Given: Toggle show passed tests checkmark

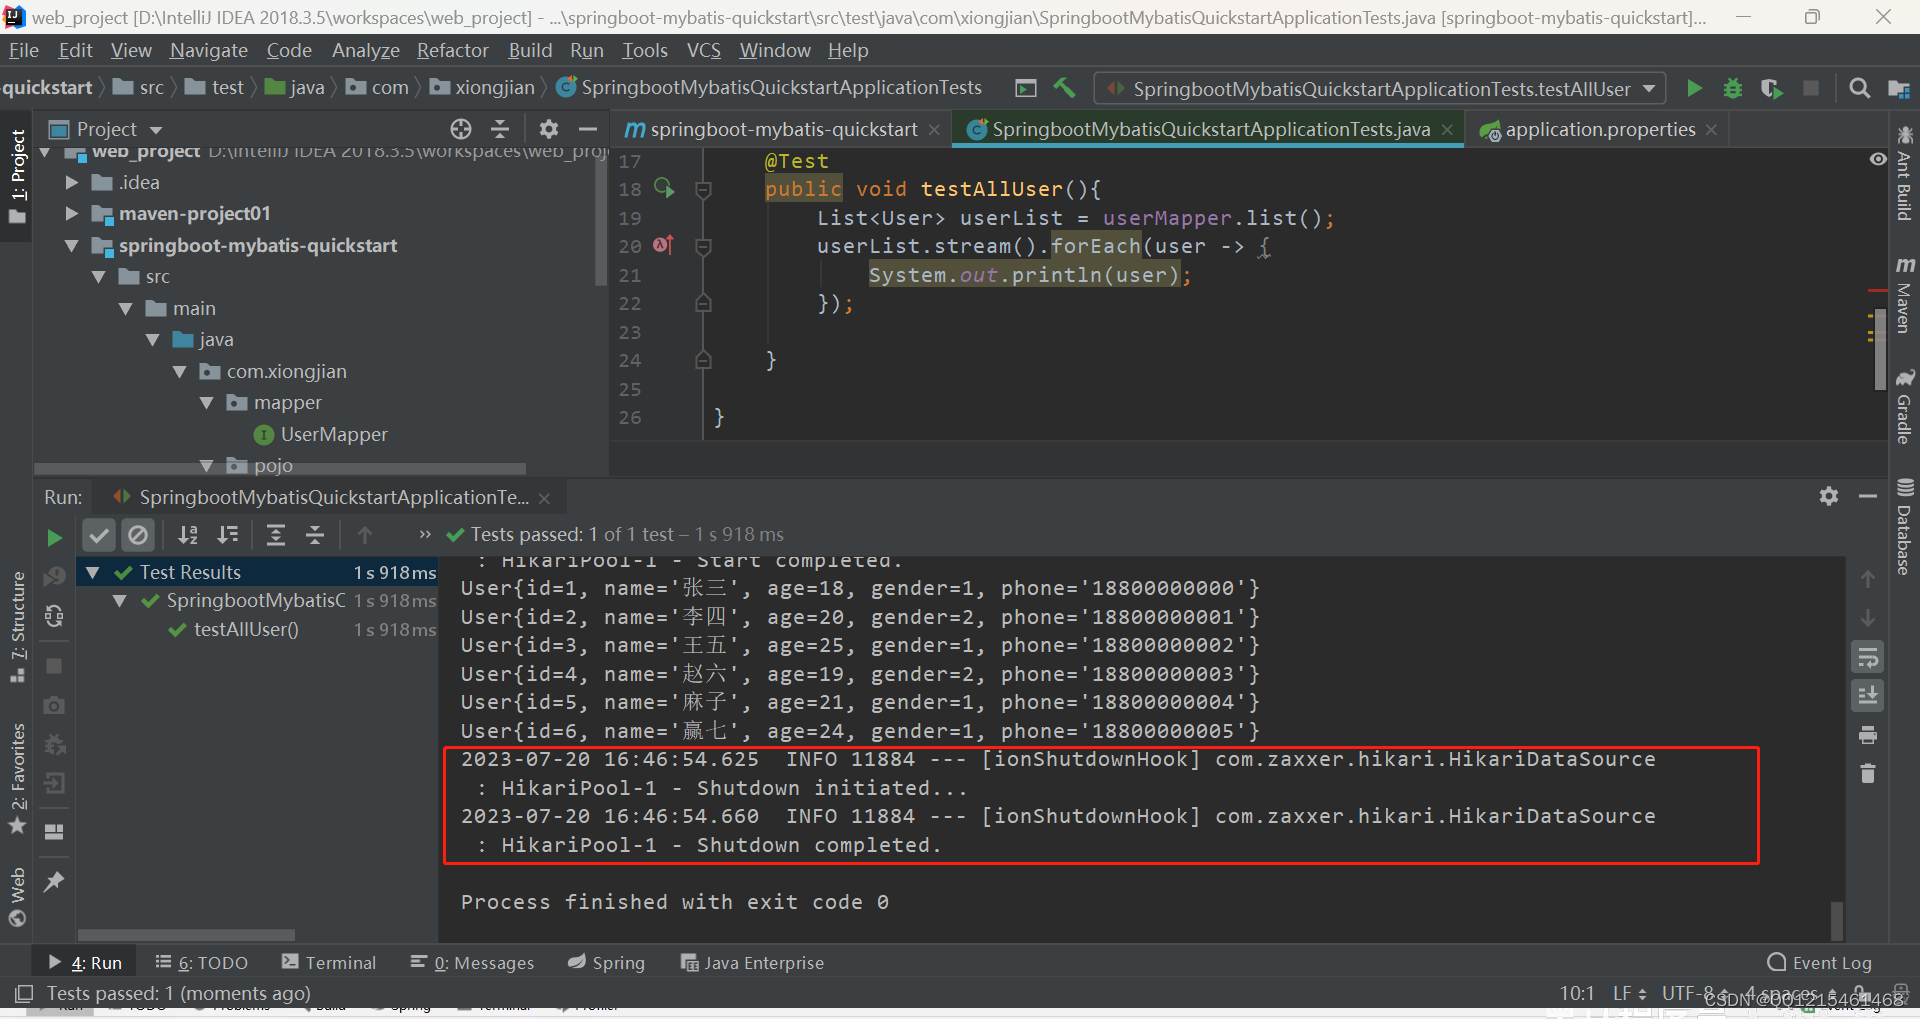Looking at the screenshot, I should [99, 535].
